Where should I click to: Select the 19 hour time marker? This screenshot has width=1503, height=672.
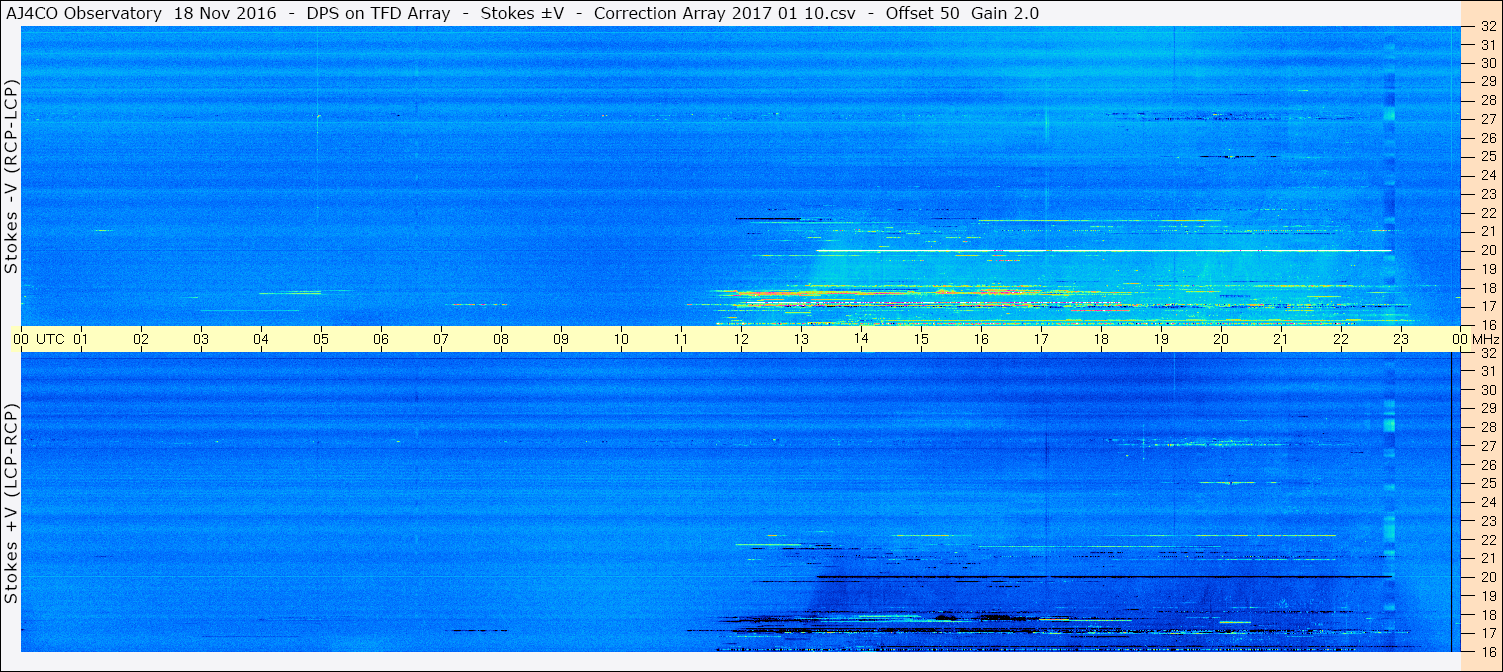tap(1162, 339)
